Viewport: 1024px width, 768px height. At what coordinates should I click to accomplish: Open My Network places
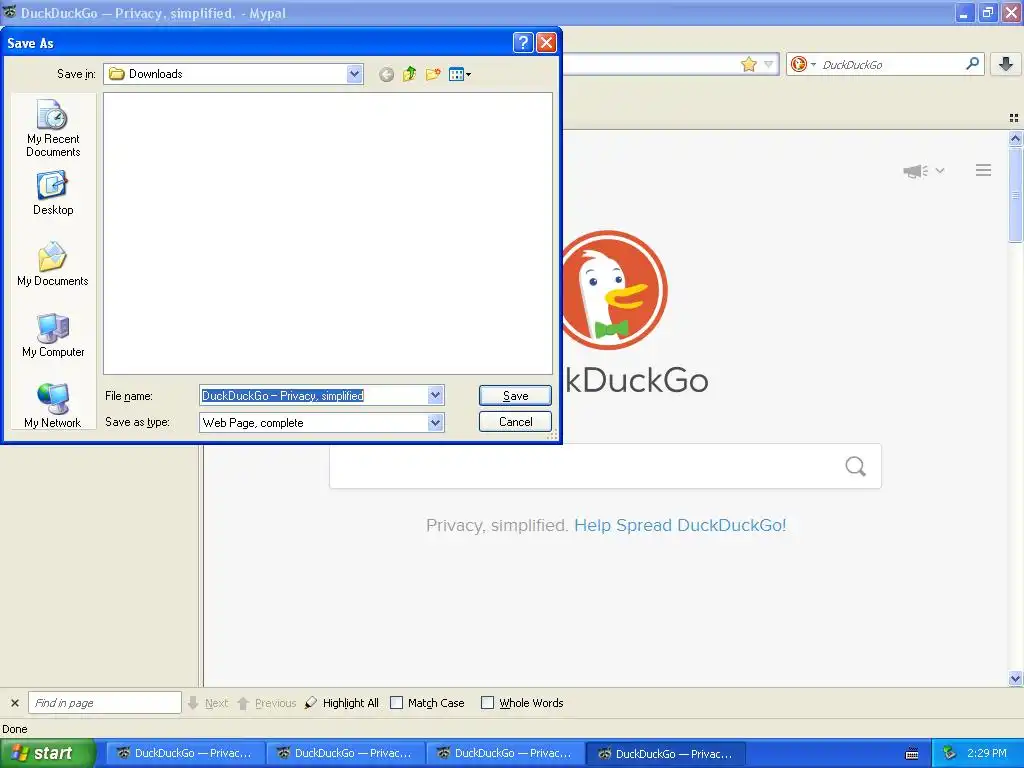click(x=53, y=406)
